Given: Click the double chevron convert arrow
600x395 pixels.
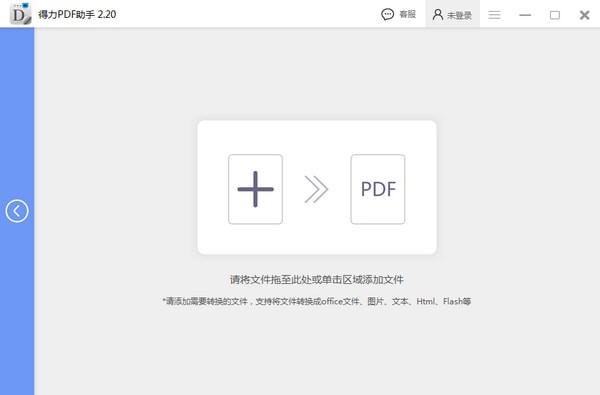Looking at the screenshot, I should 316,189.
